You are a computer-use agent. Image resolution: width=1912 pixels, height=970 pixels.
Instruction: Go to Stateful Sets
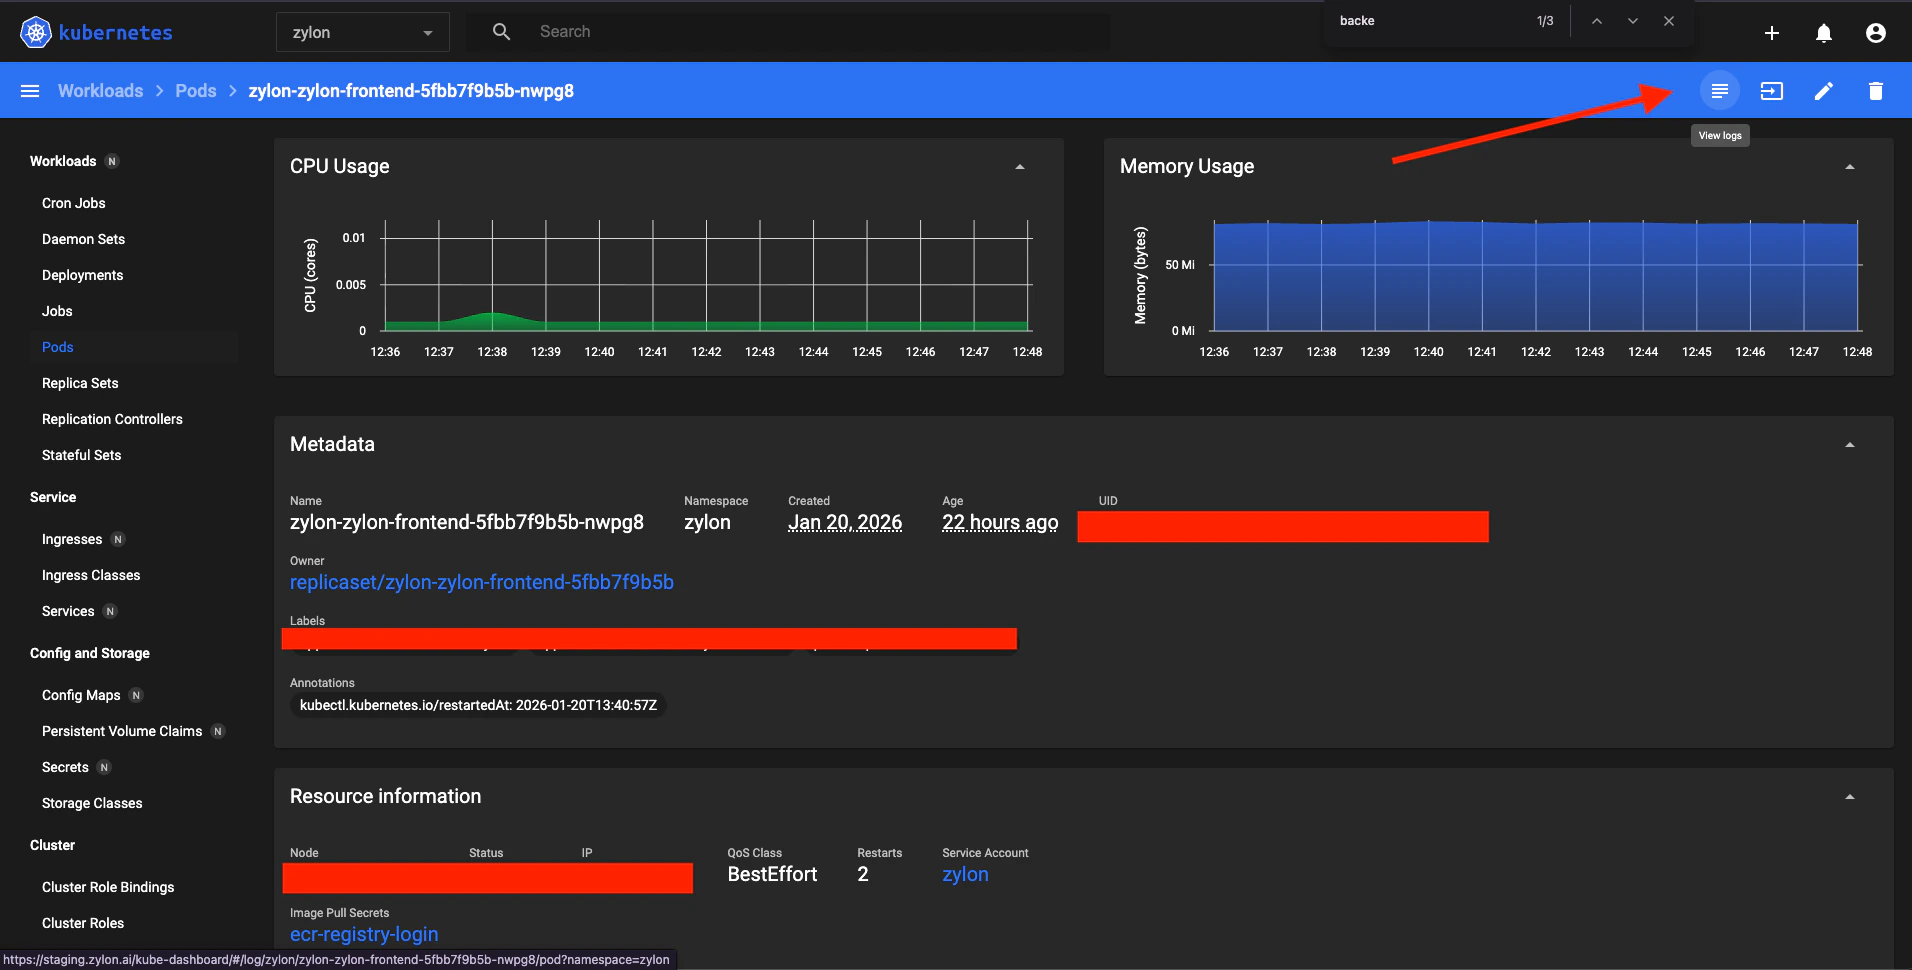click(x=81, y=455)
